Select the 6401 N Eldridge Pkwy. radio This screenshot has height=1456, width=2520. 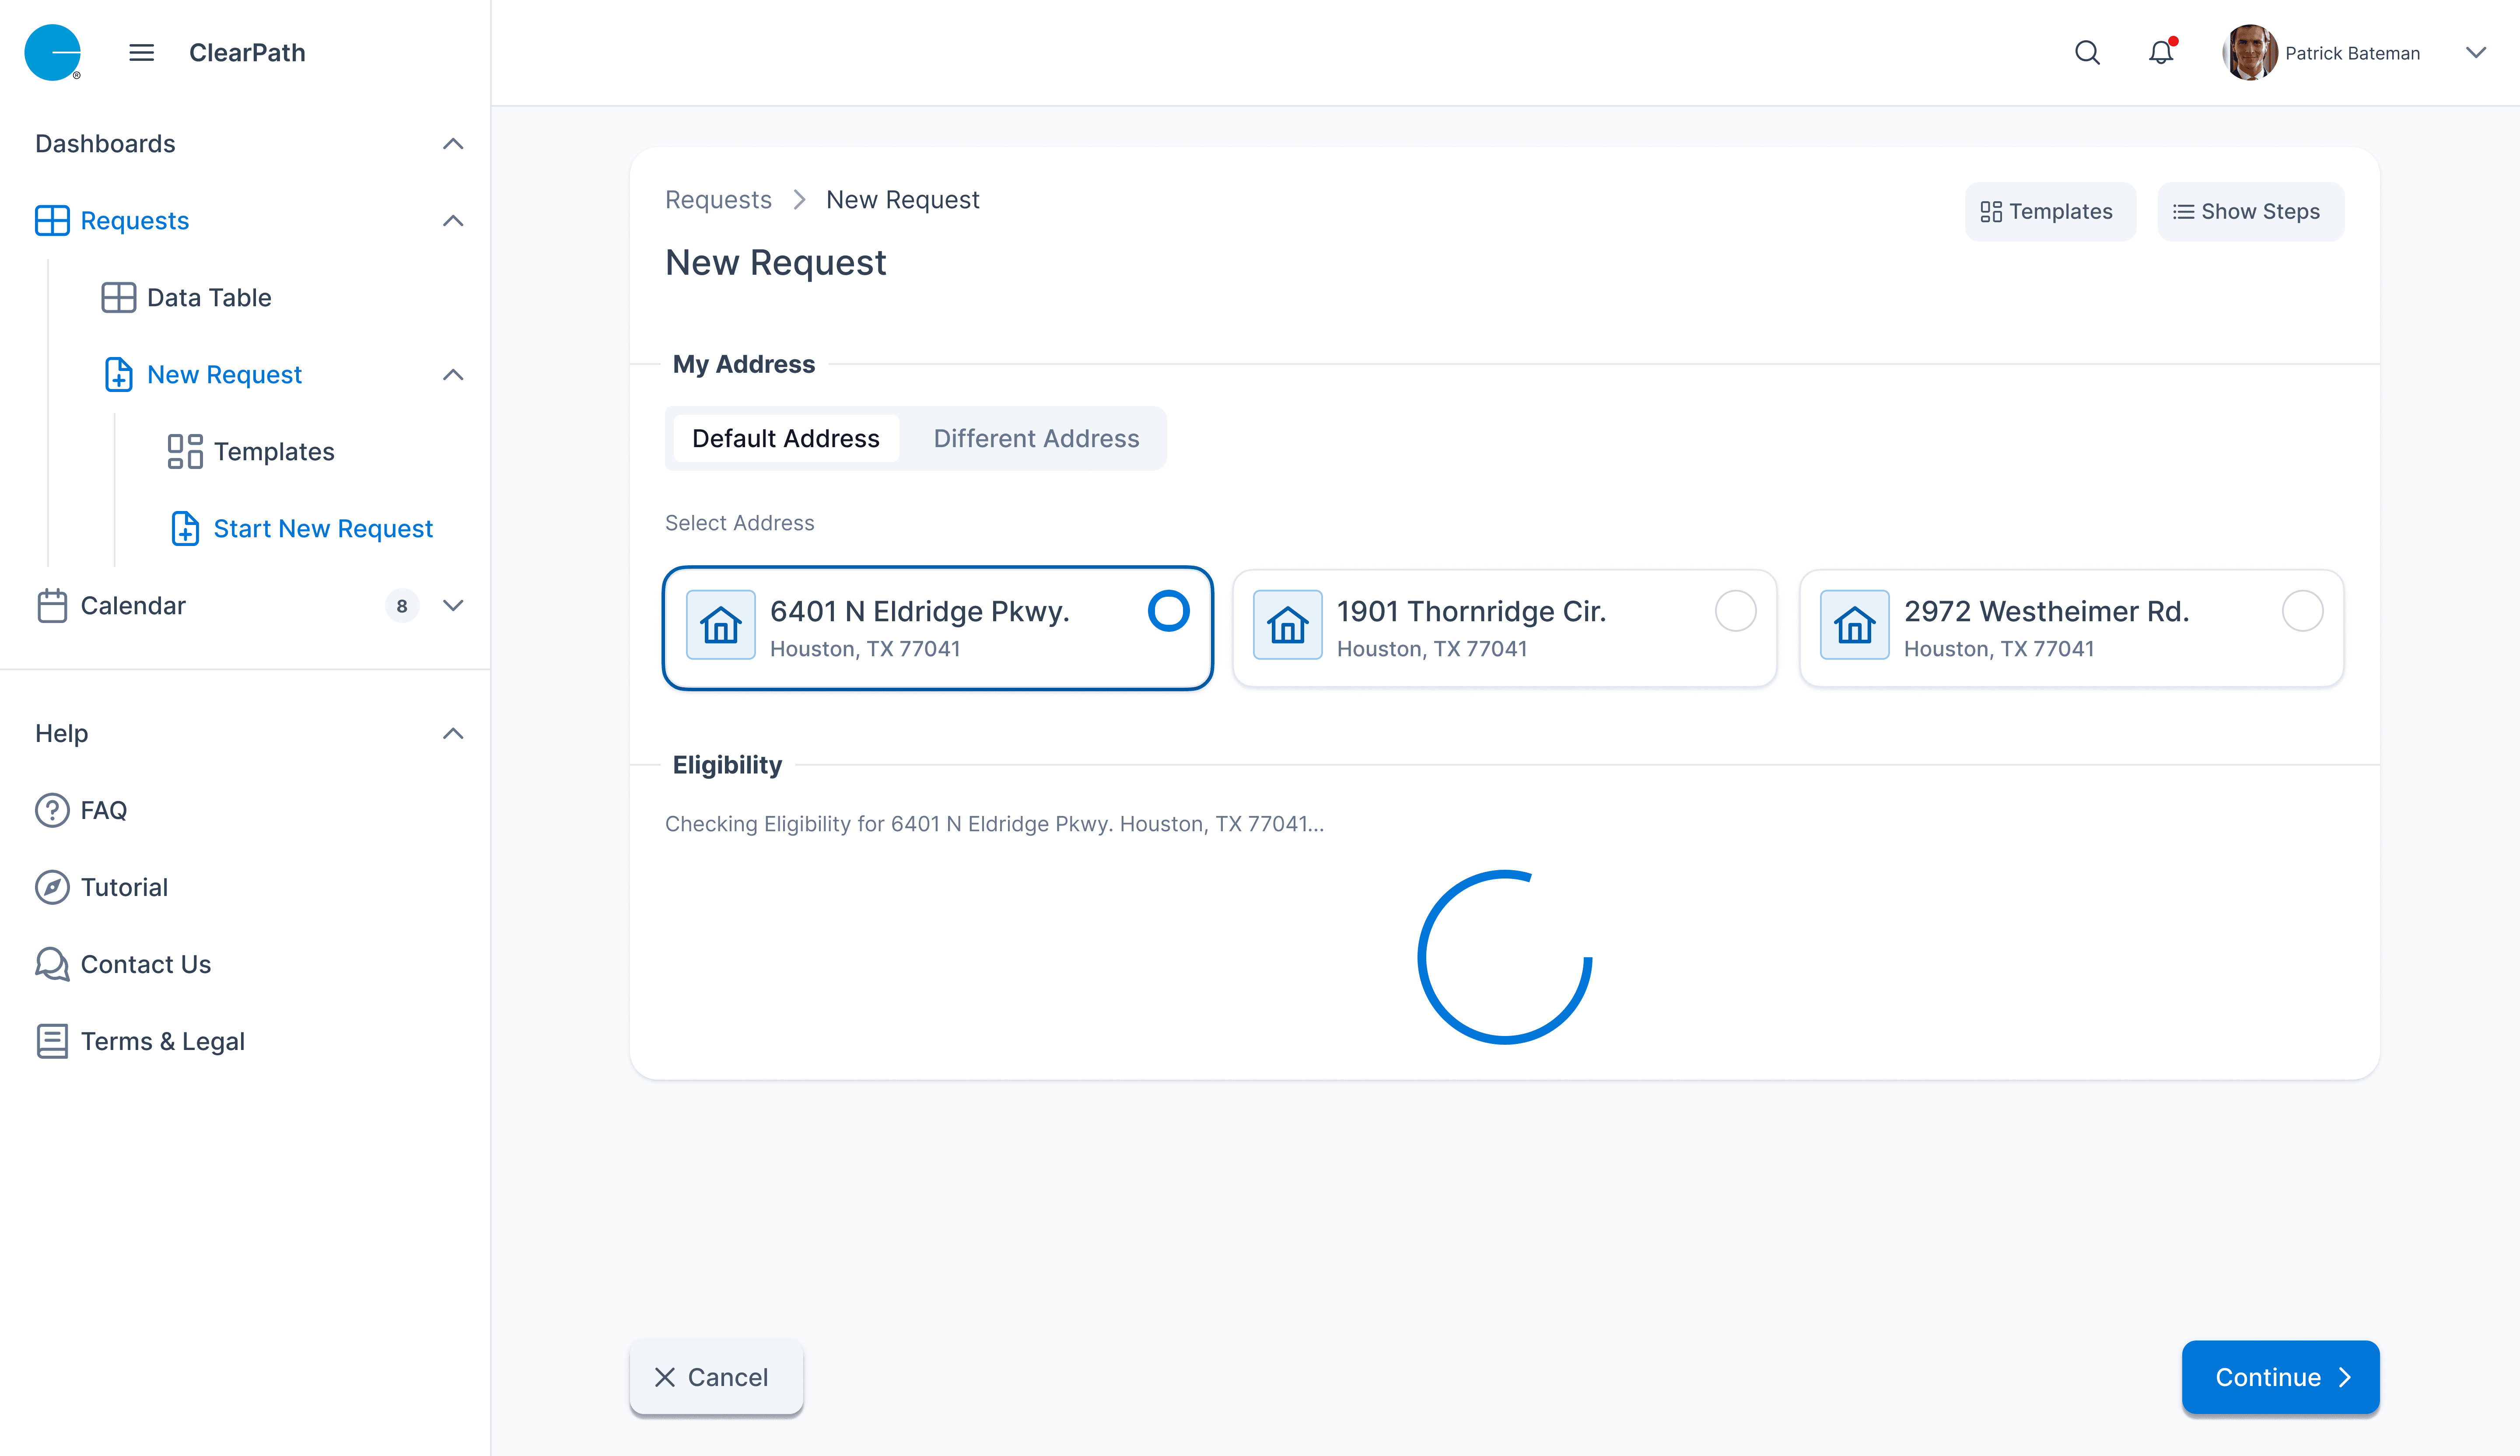point(1168,611)
